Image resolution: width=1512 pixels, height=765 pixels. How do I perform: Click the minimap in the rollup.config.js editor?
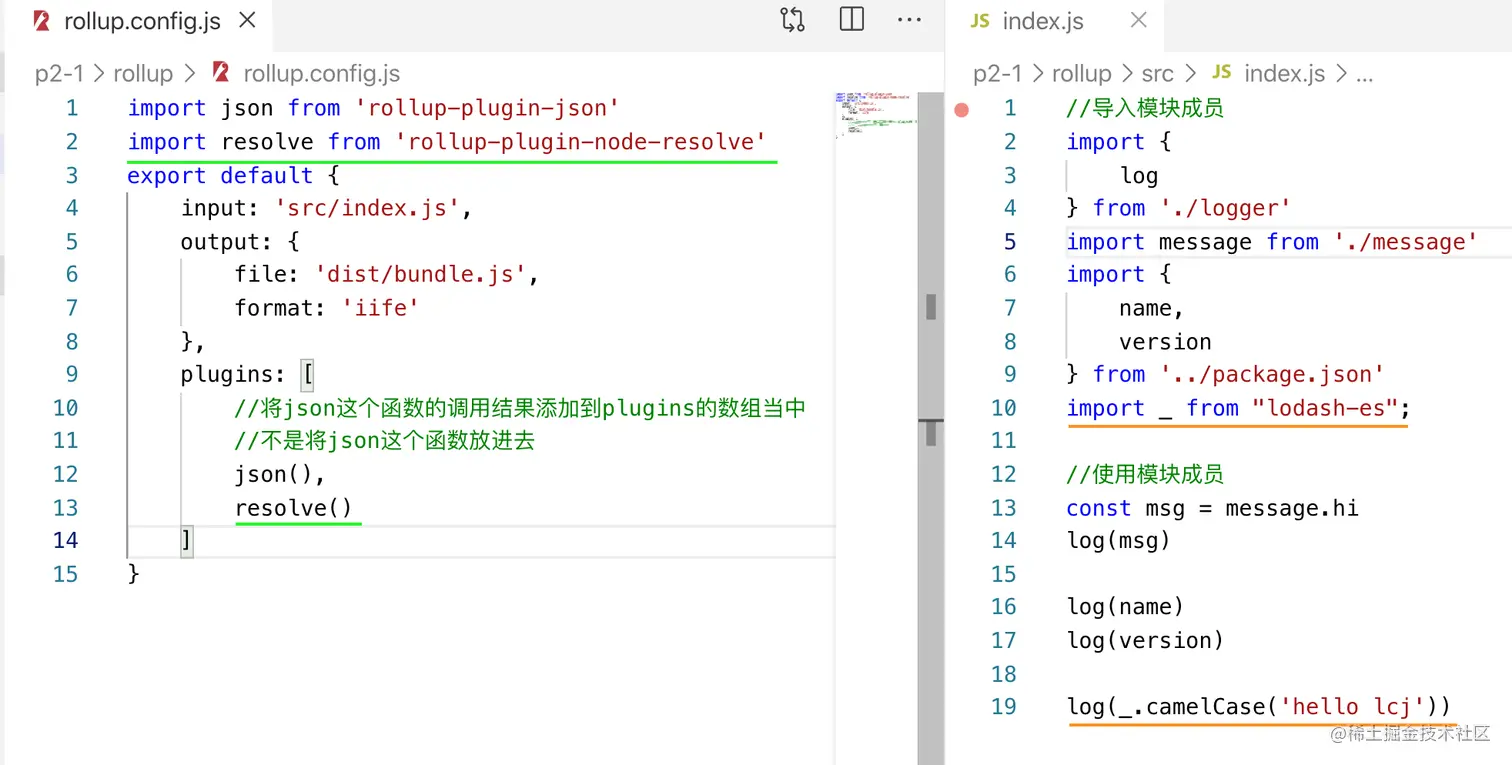click(875, 116)
